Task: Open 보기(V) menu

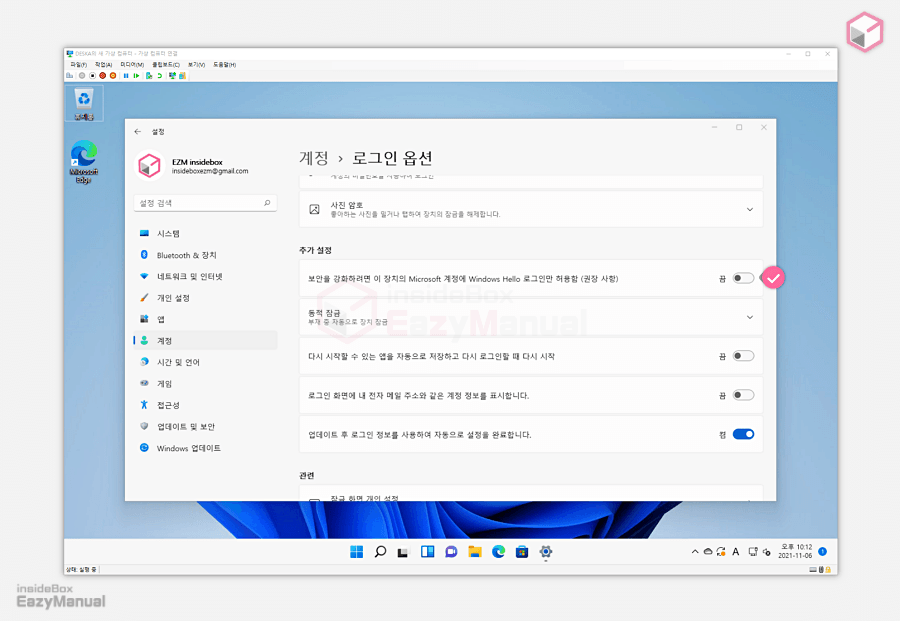Action: coord(196,65)
